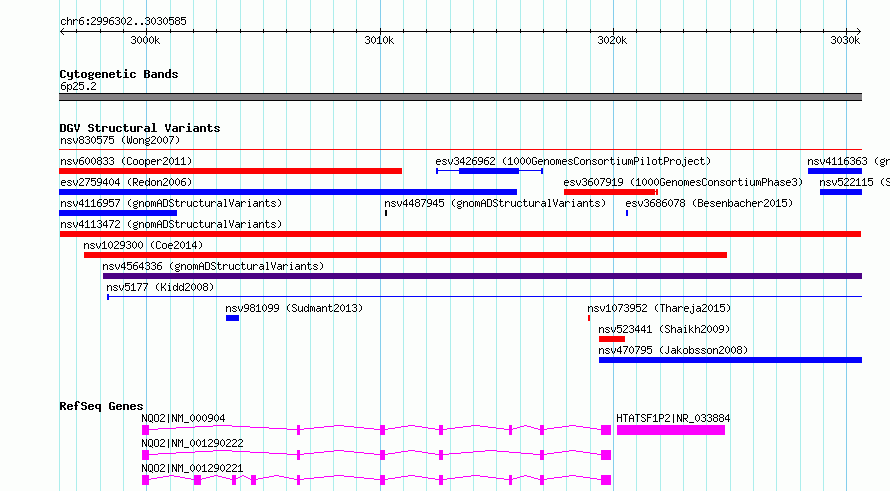Click the nsv4113472 long red bar
The image size is (890, 491).
460,234
